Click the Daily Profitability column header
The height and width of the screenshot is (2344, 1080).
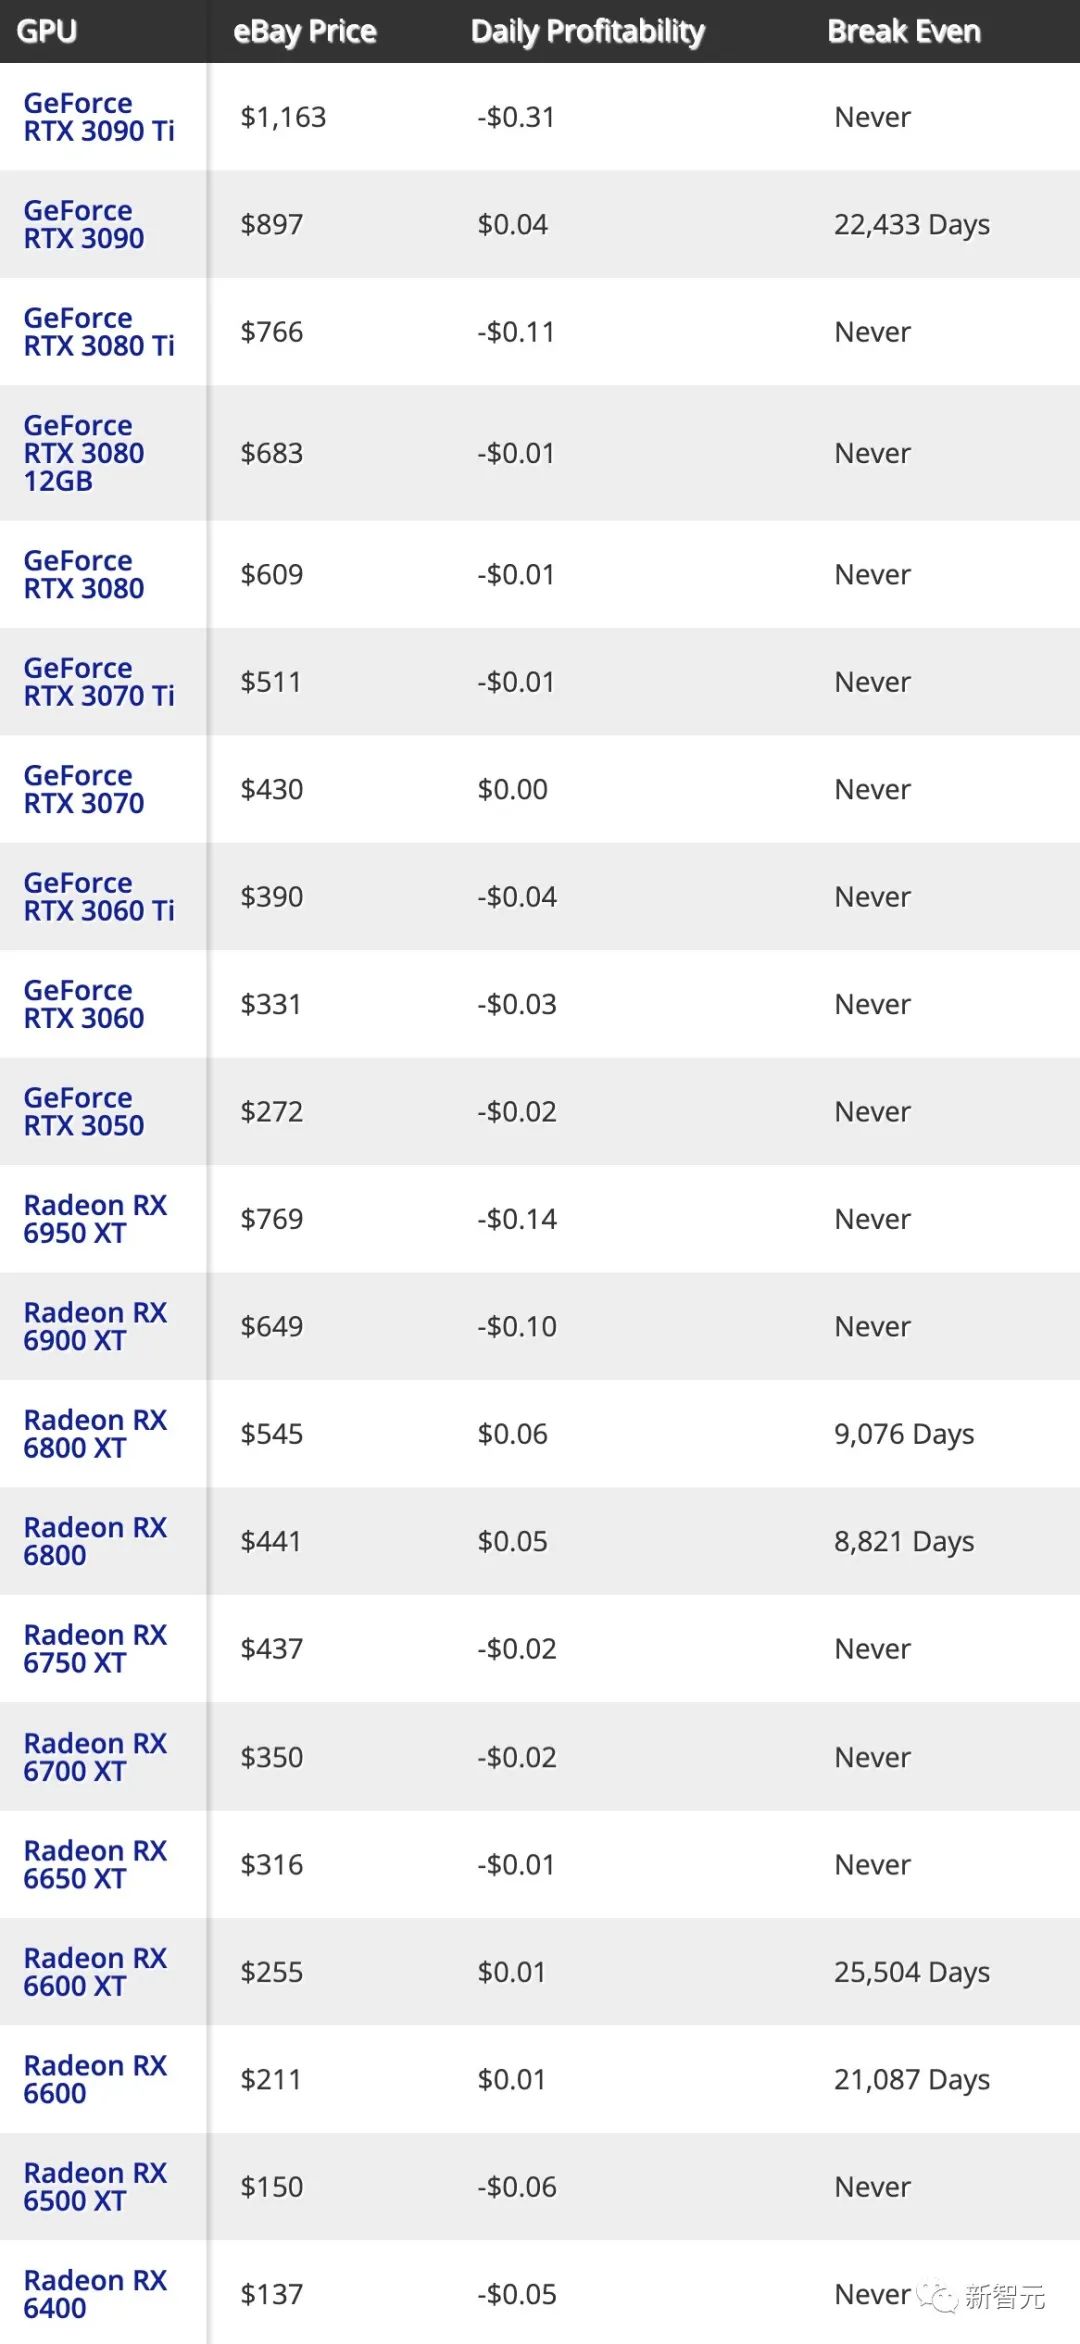[588, 31]
